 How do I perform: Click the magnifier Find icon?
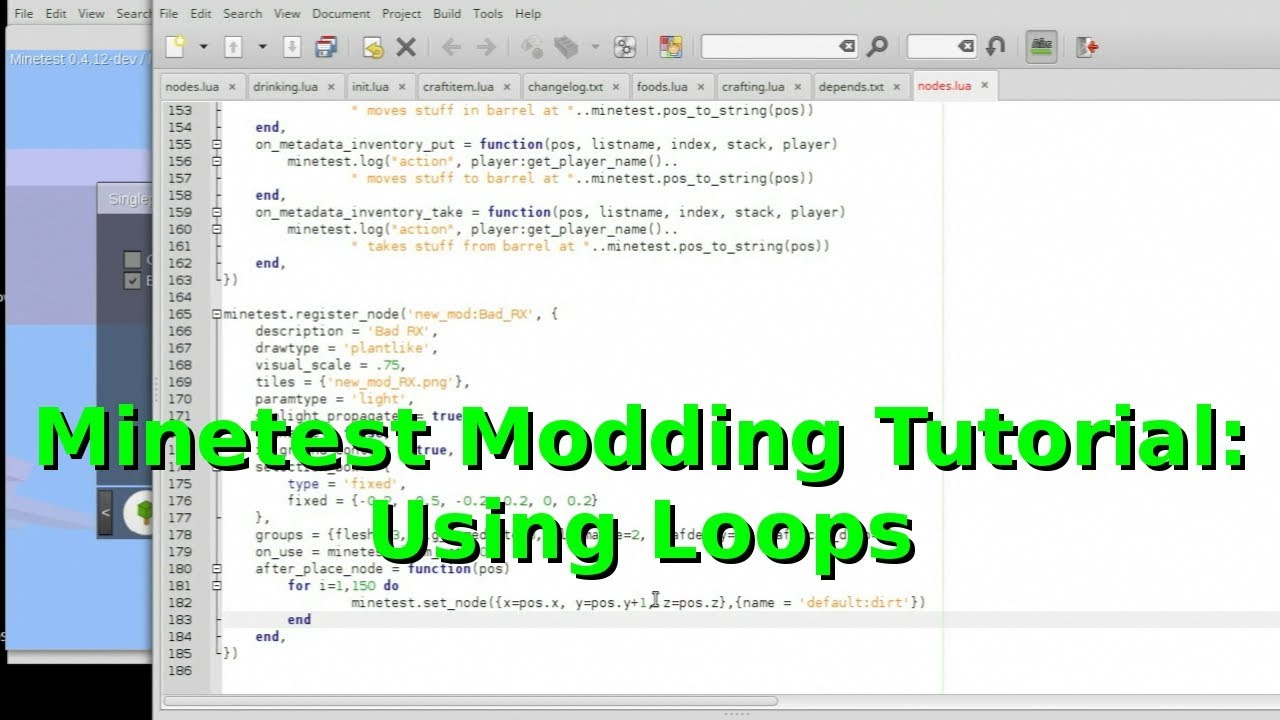click(x=877, y=46)
